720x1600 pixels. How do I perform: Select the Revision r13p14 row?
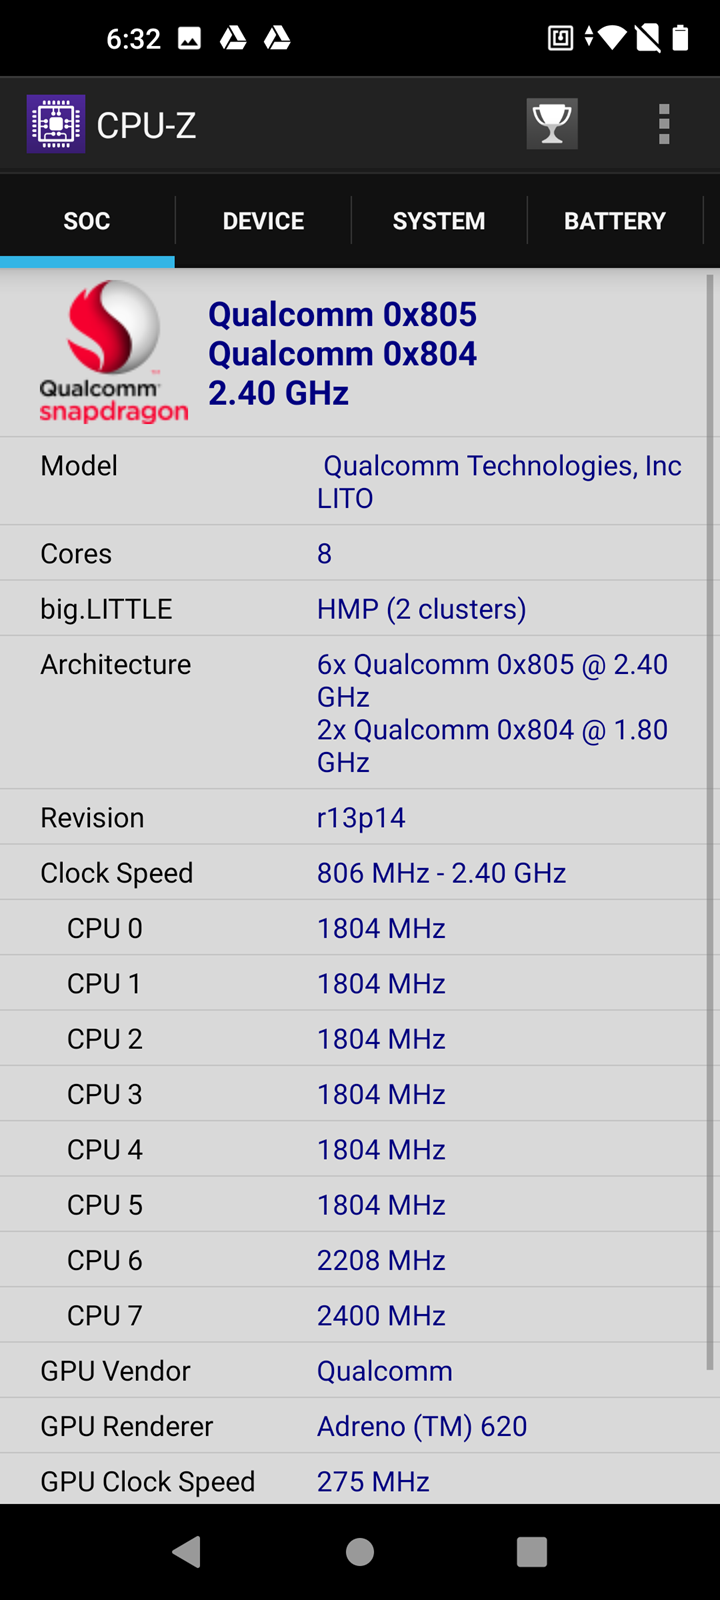coord(360,818)
